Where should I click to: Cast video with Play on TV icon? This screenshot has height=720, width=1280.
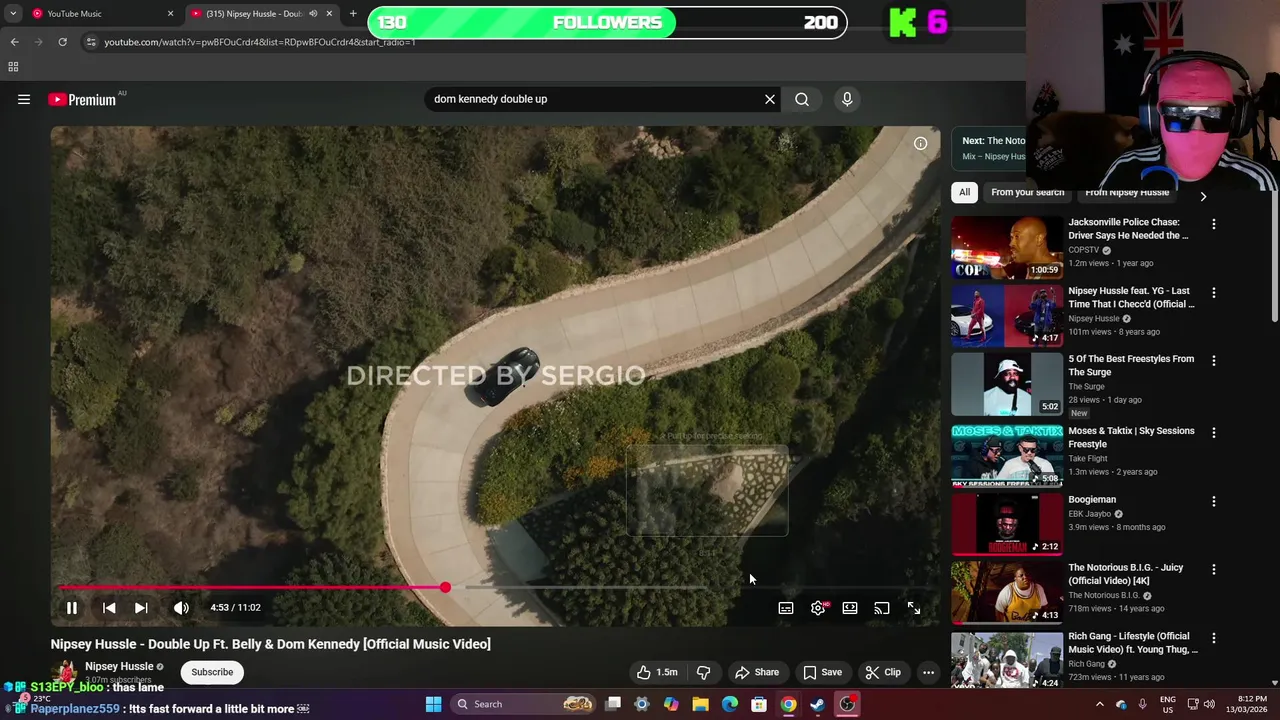(x=882, y=608)
